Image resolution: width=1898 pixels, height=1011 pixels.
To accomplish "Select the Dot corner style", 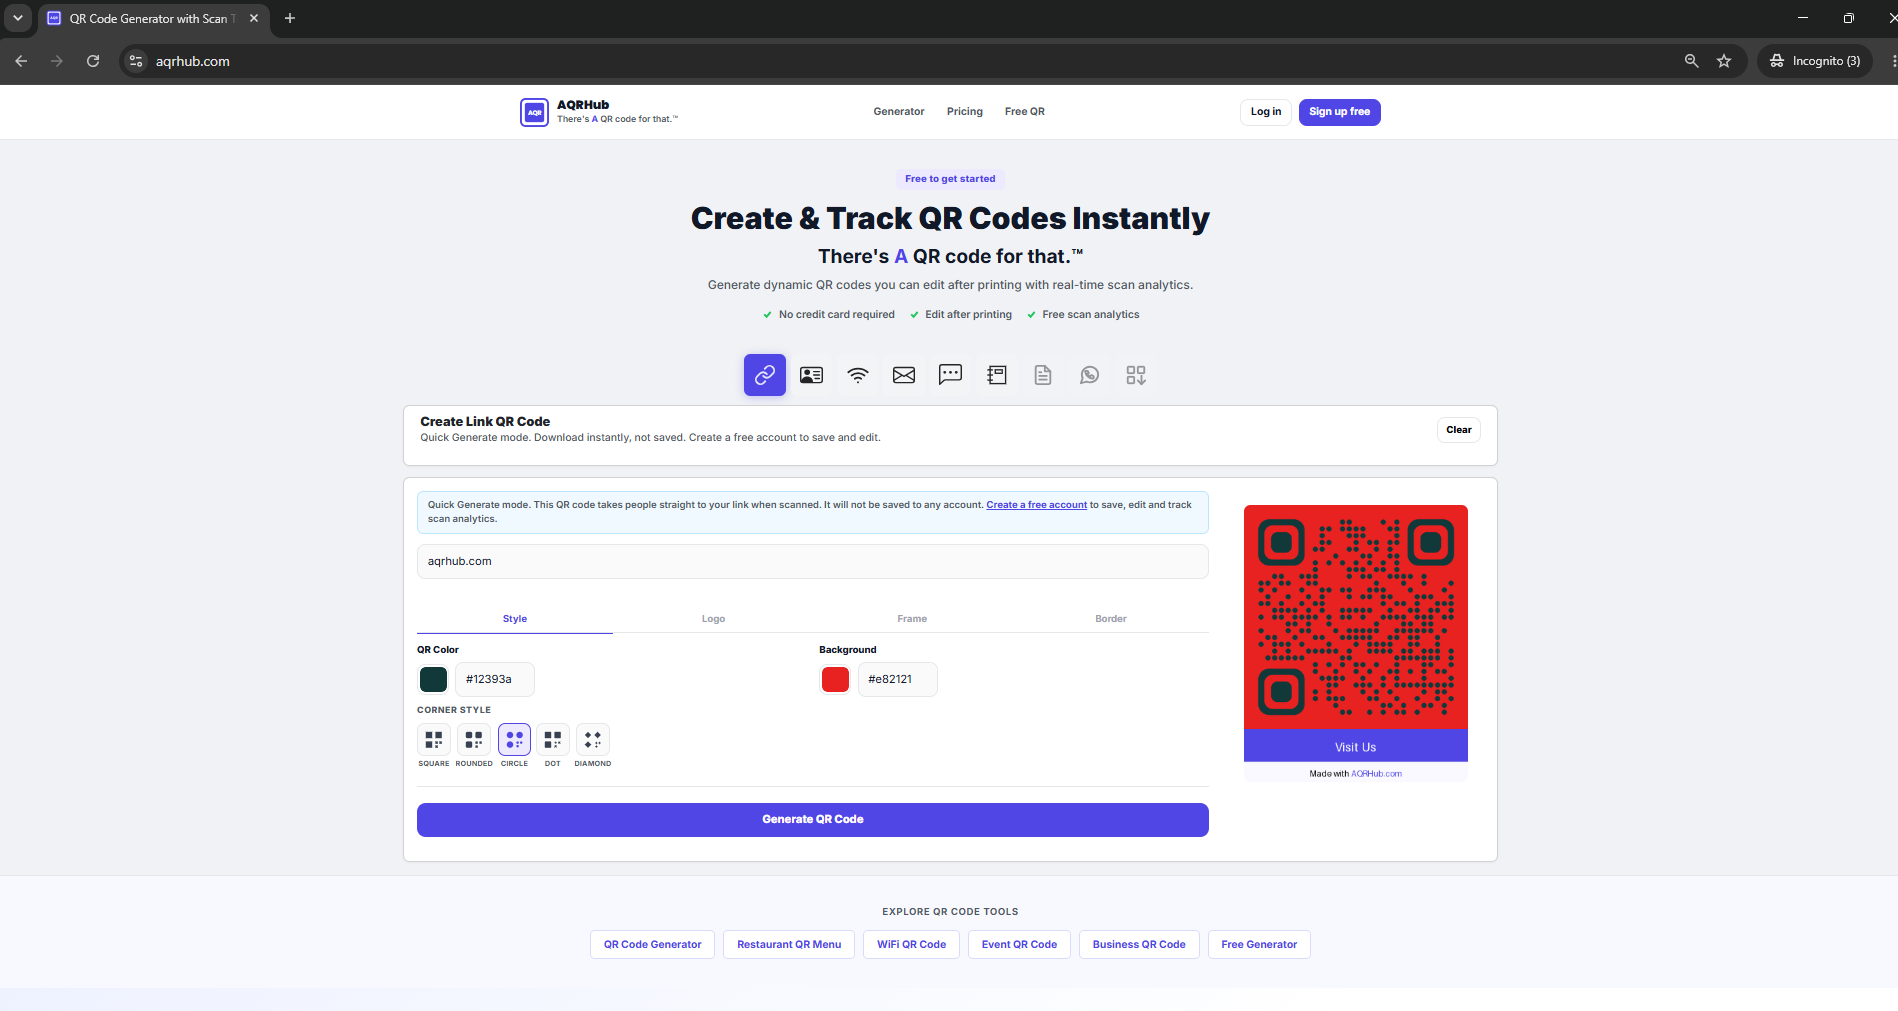I will click(x=553, y=740).
